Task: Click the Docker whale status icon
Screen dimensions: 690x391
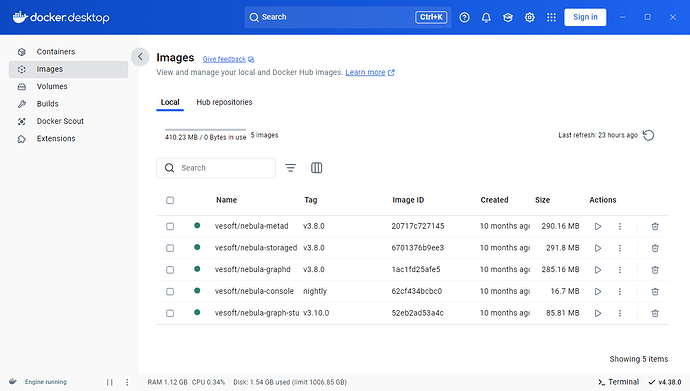Action: pos(13,381)
